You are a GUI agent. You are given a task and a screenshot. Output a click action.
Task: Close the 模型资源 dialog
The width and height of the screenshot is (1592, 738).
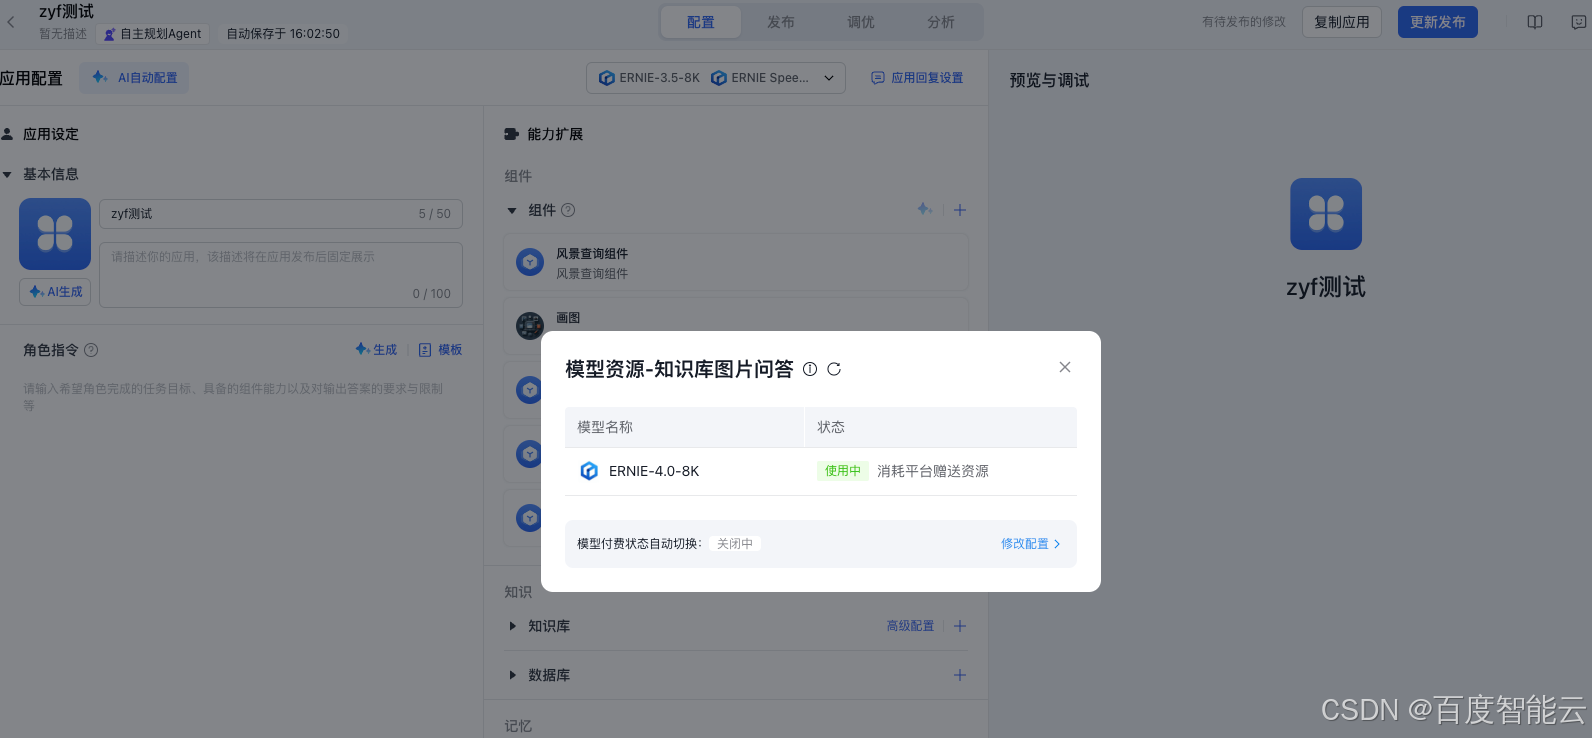1065,367
